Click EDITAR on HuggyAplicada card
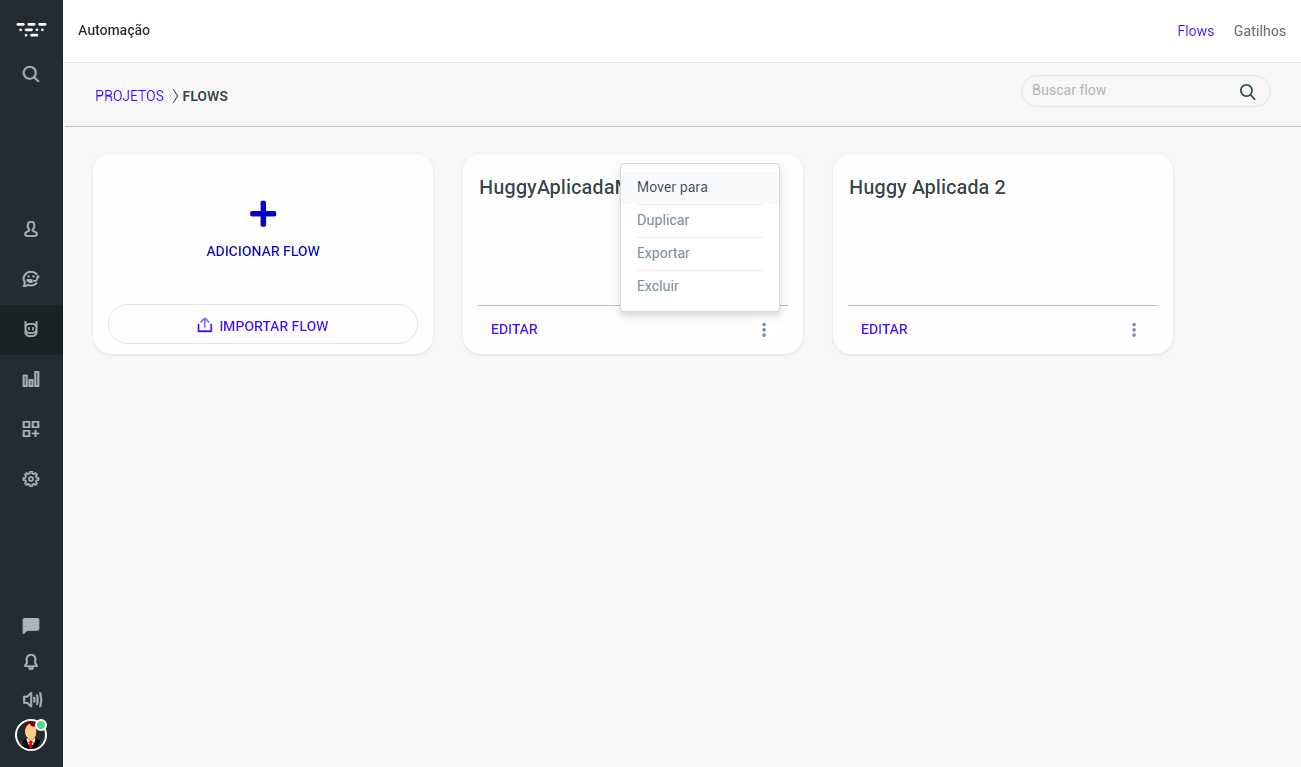The height and width of the screenshot is (767, 1301). (514, 329)
